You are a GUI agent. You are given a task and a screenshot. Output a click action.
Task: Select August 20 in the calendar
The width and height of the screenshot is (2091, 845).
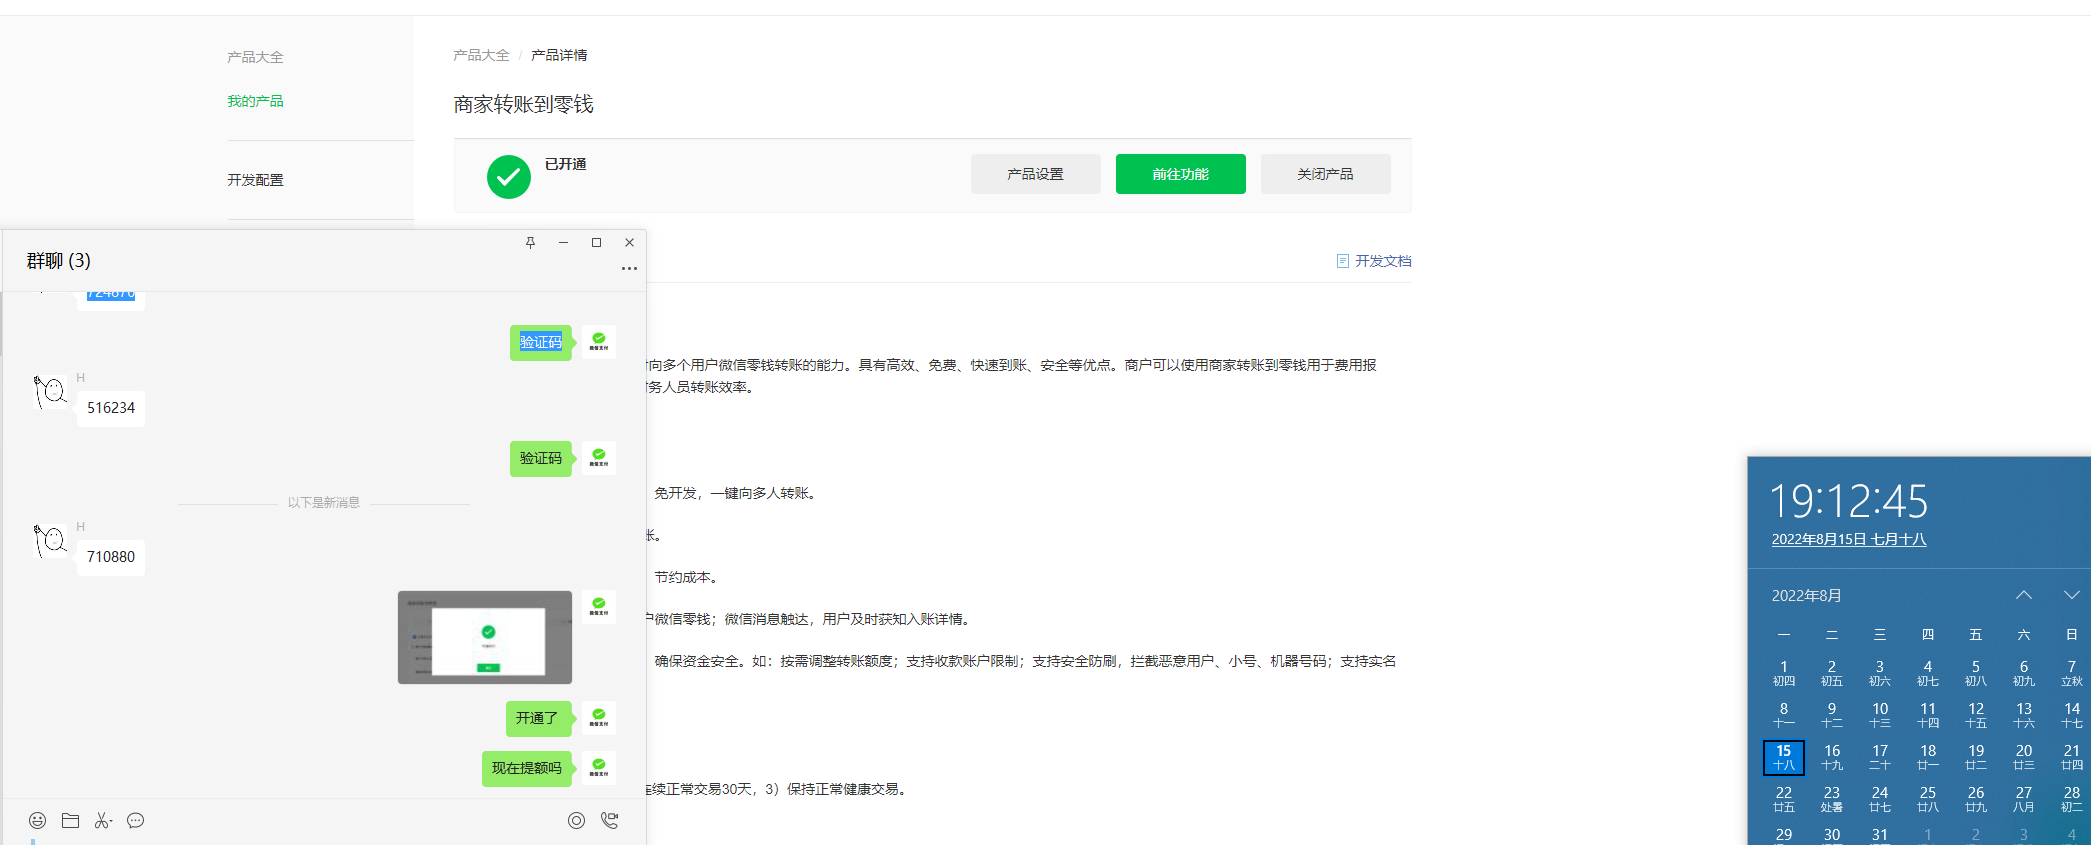[x=2023, y=757]
